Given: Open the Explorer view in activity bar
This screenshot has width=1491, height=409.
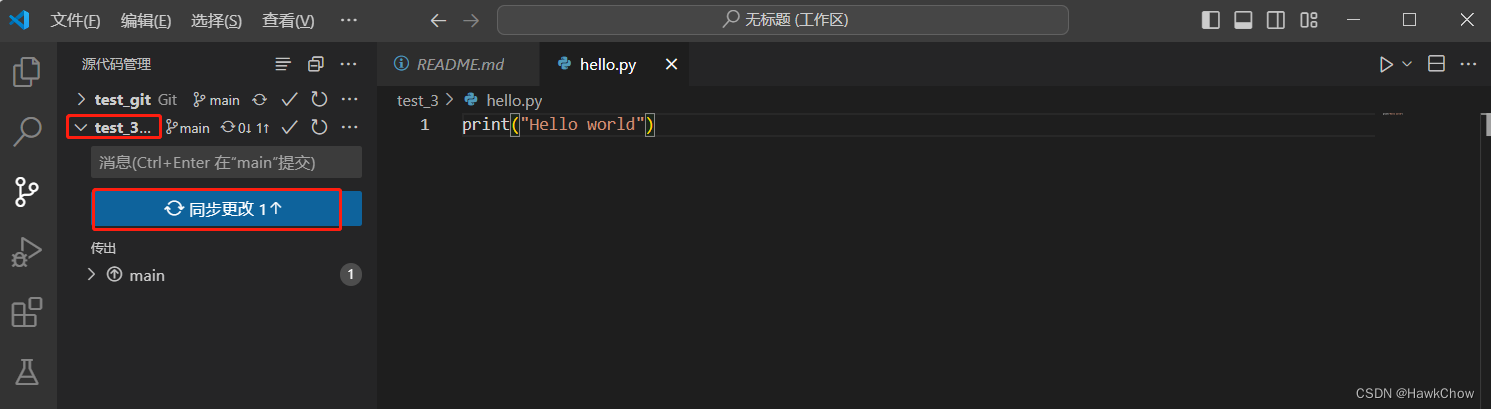Looking at the screenshot, I should 27,72.
